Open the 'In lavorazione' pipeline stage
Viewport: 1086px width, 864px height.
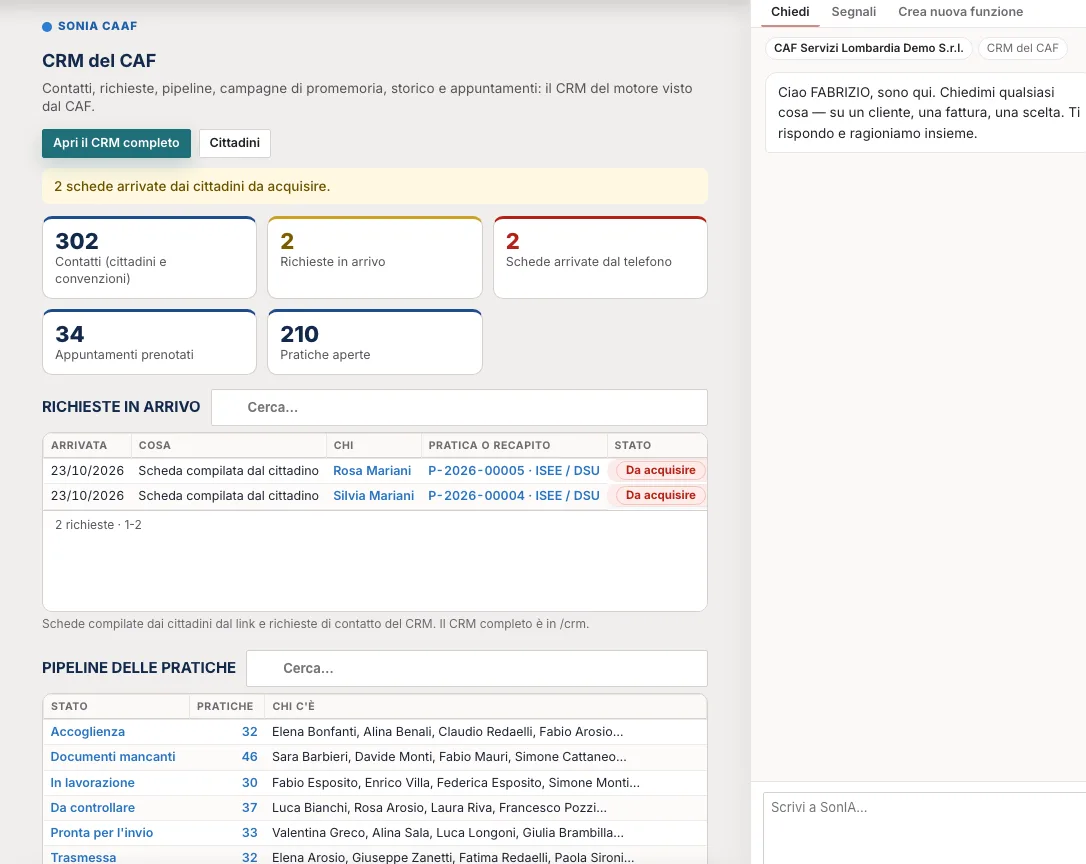[93, 782]
